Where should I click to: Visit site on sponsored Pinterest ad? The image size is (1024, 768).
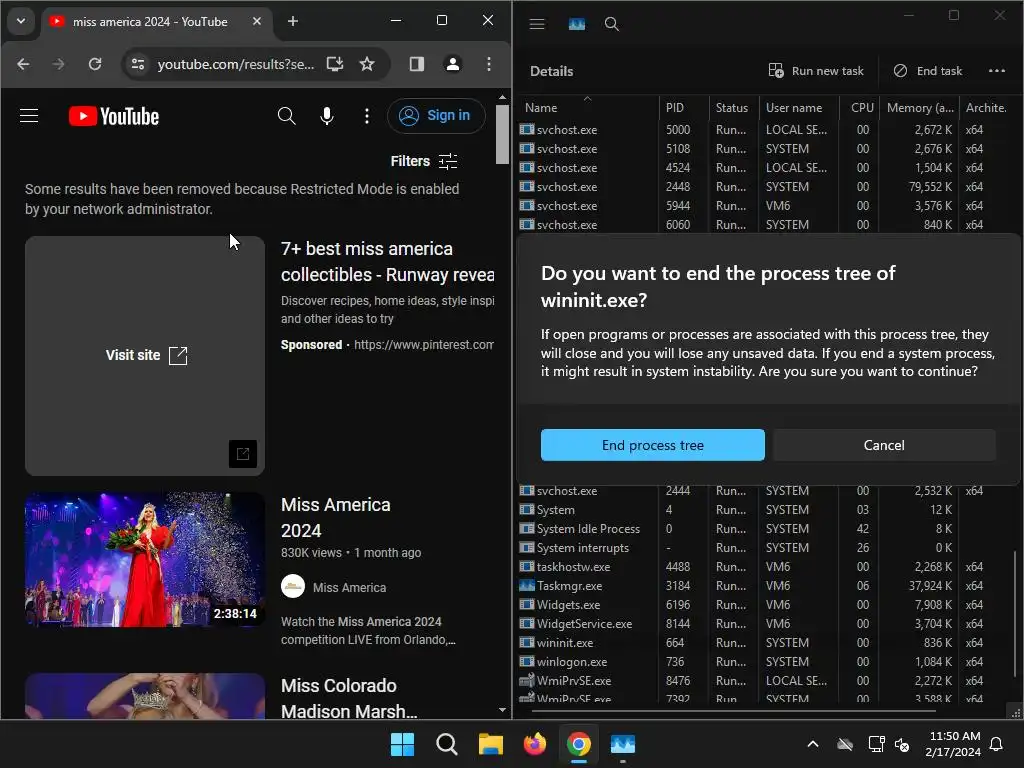(146, 355)
